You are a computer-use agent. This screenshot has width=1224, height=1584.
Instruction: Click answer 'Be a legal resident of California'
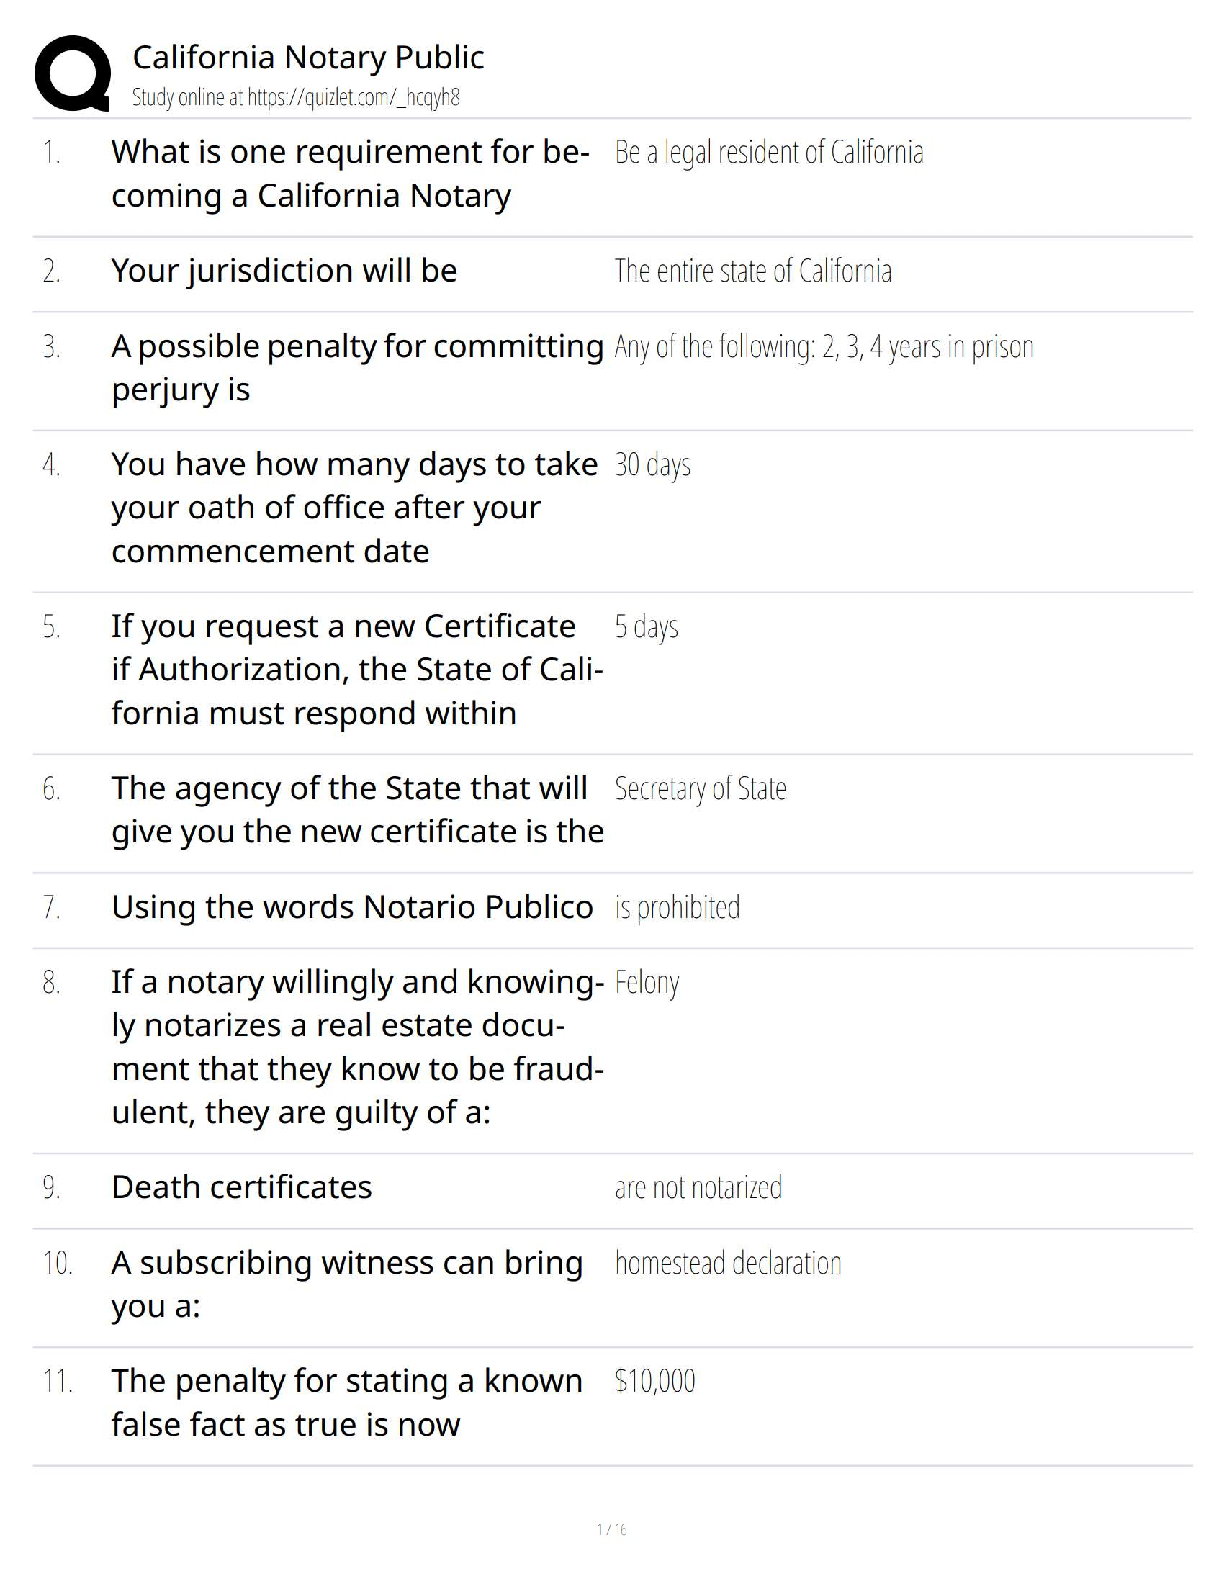click(x=768, y=152)
